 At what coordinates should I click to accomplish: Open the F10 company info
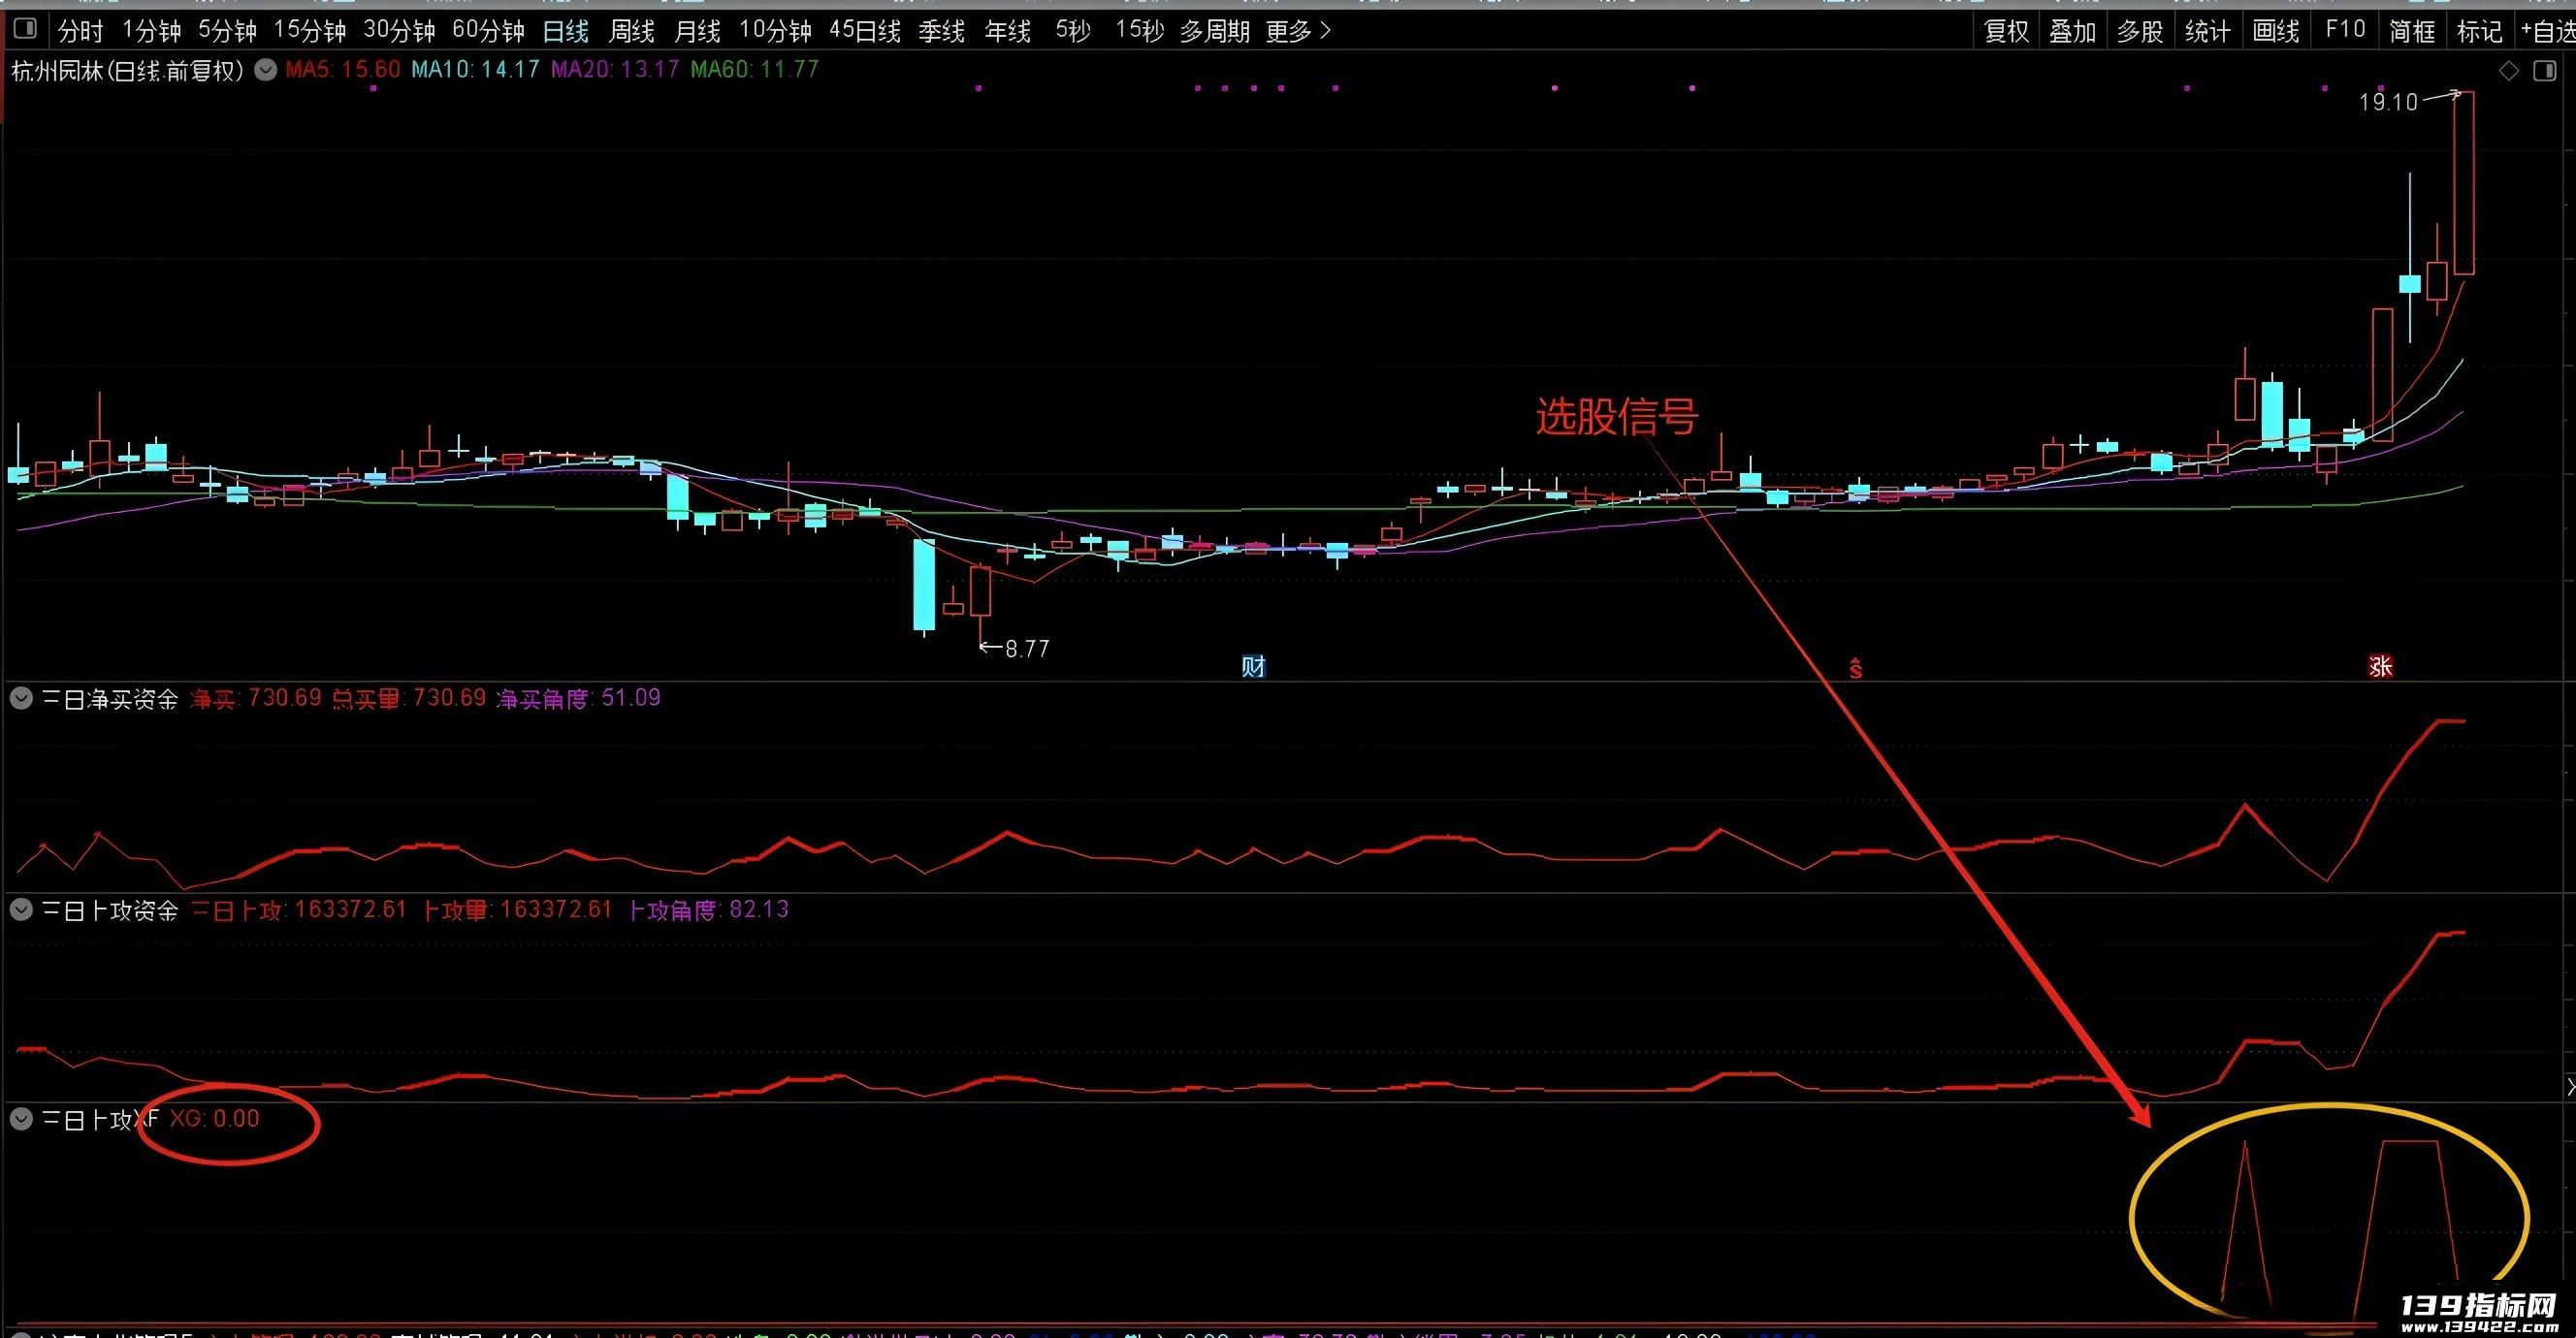tap(2345, 30)
